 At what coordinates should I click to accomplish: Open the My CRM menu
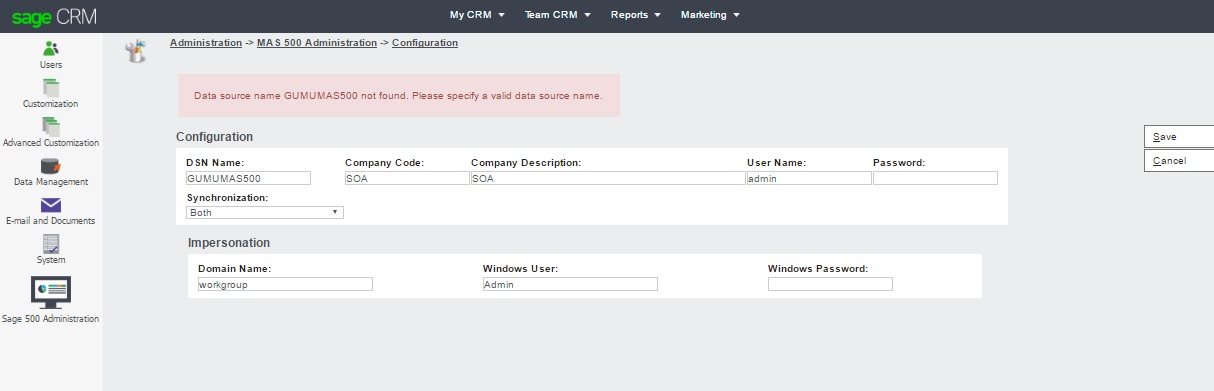coord(477,15)
